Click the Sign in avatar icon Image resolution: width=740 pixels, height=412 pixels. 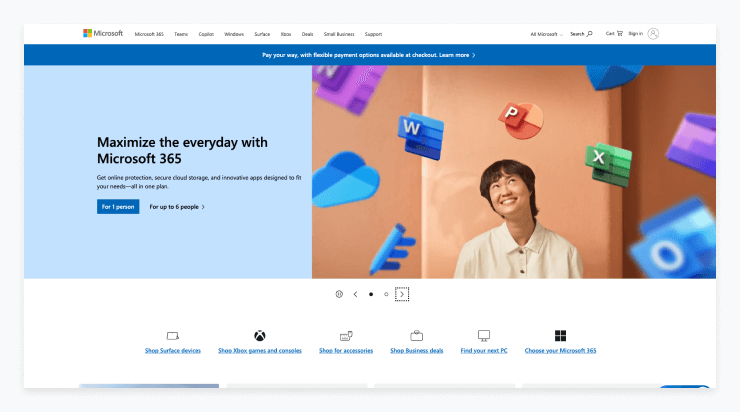pyautogui.click(x=653, y=34)
